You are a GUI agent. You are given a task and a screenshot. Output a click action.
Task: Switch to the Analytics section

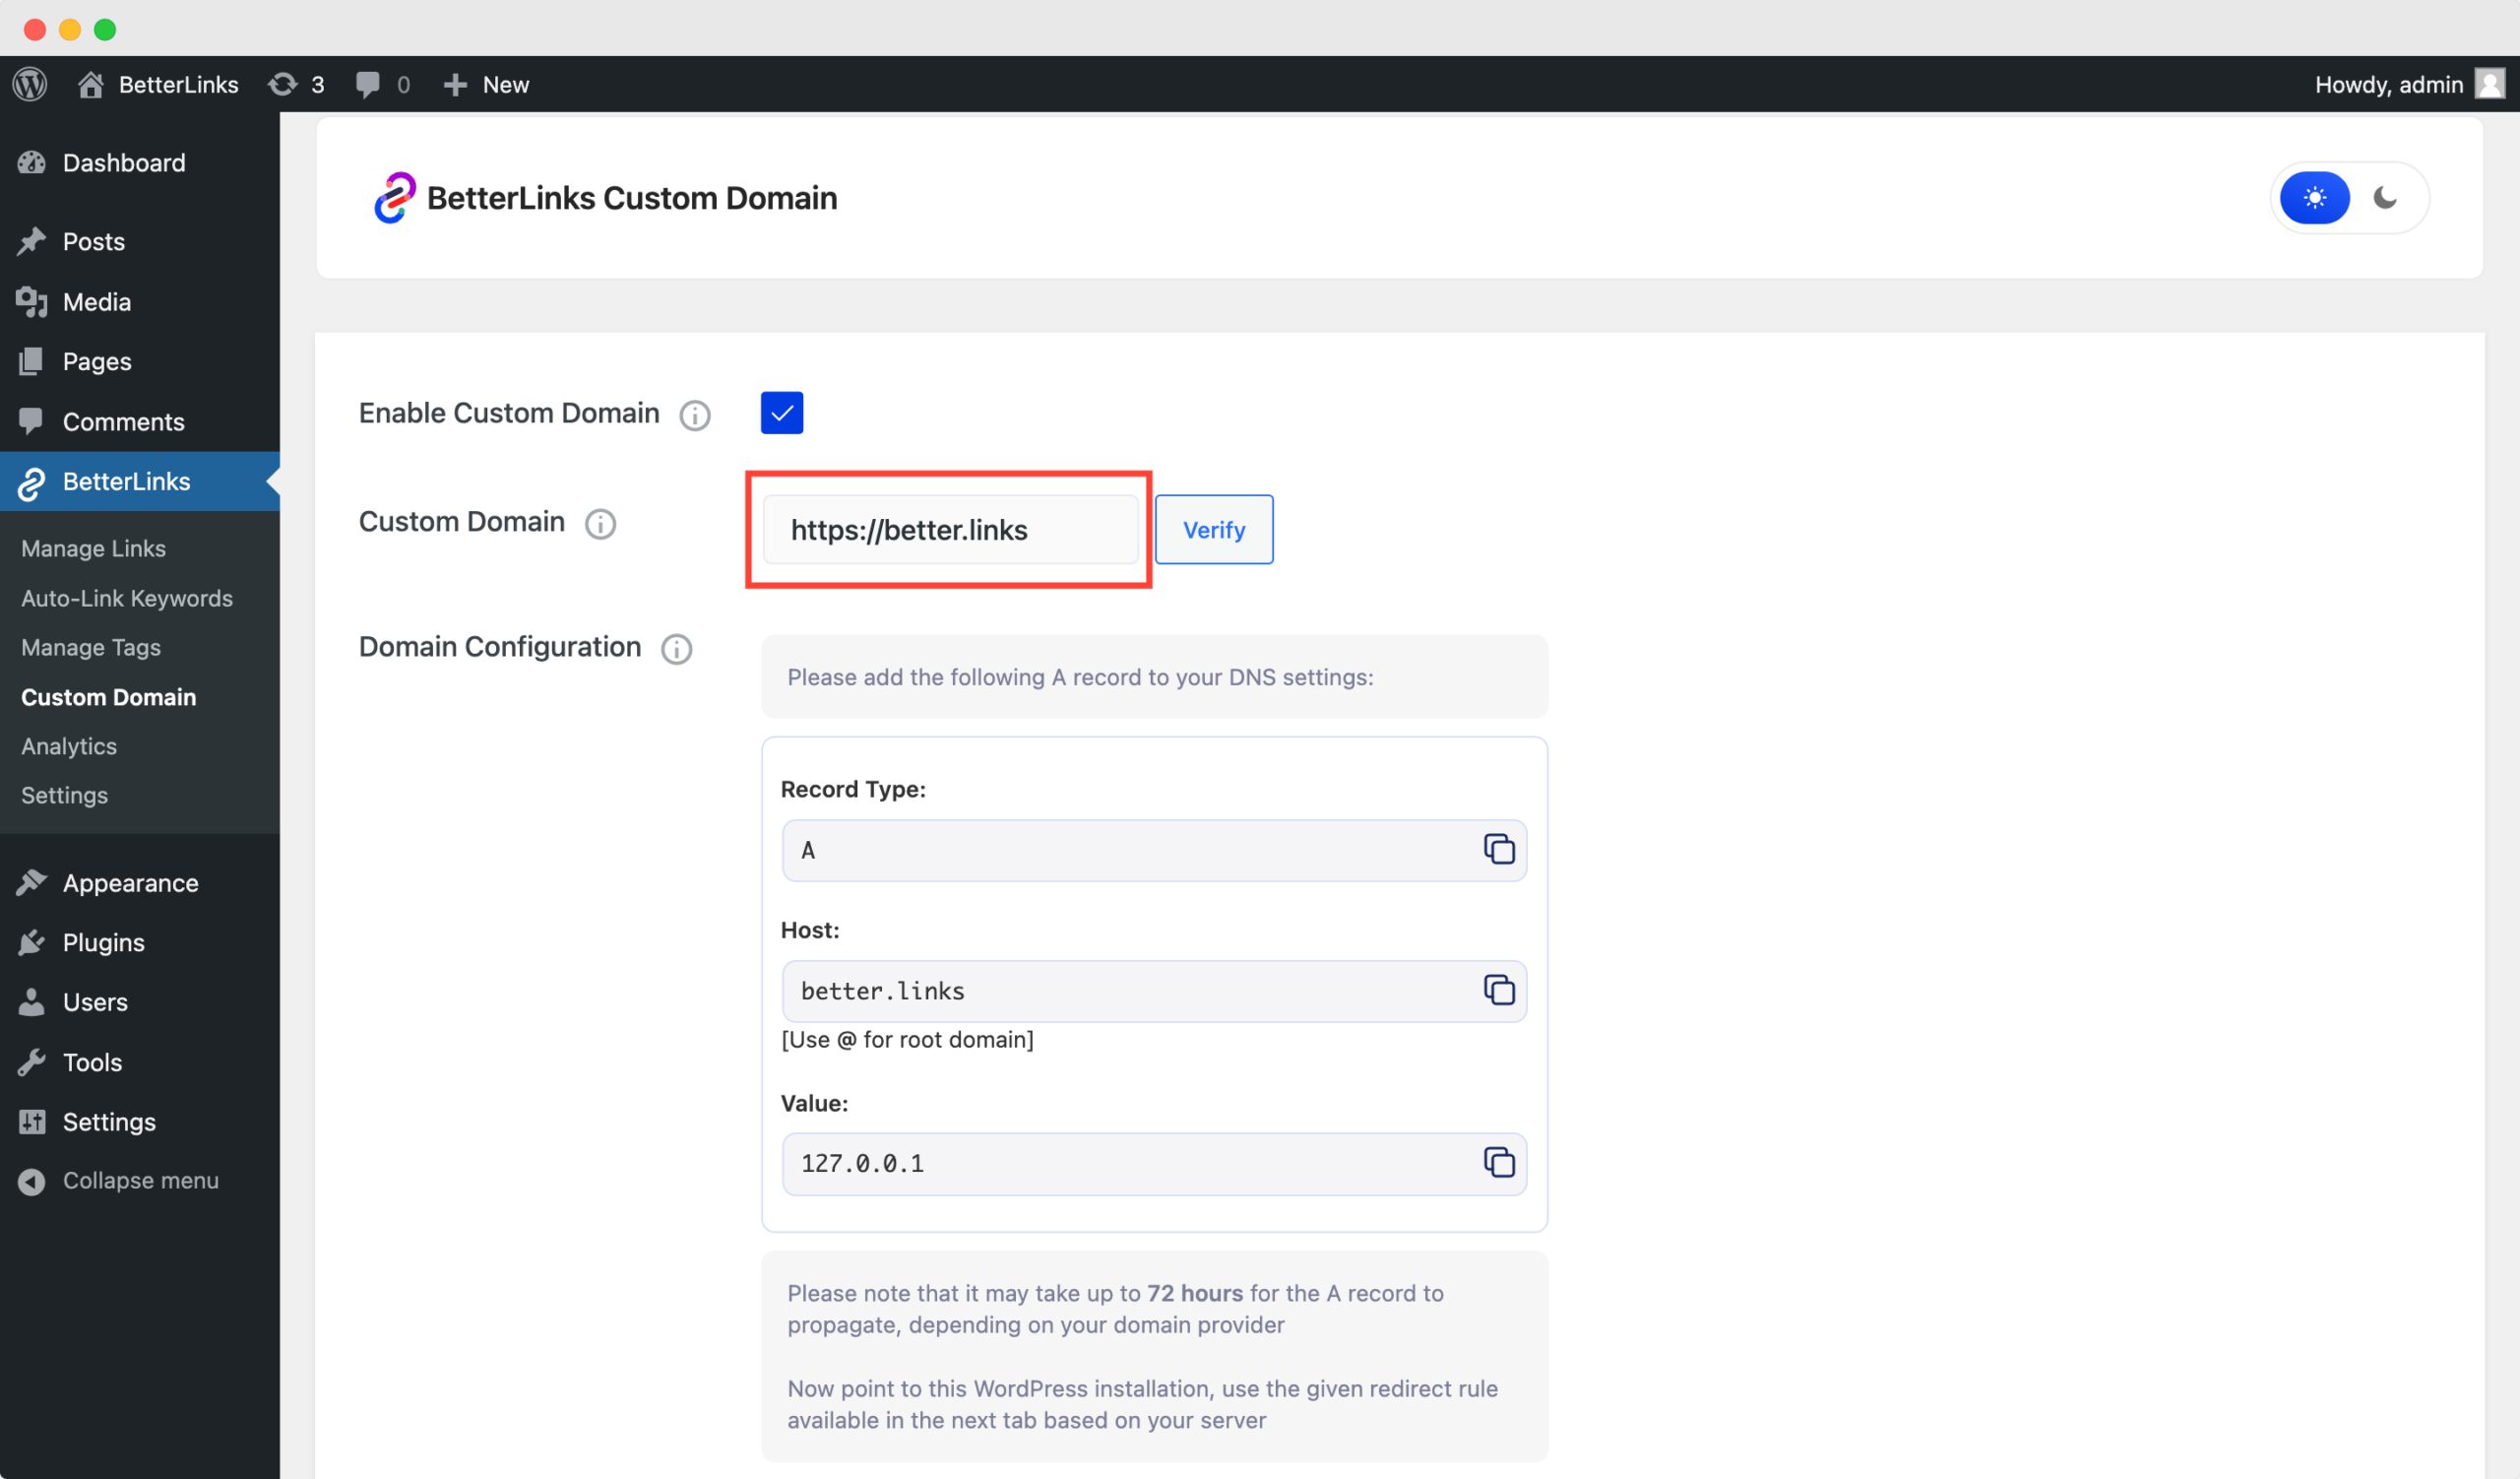(x=68, y=746)
